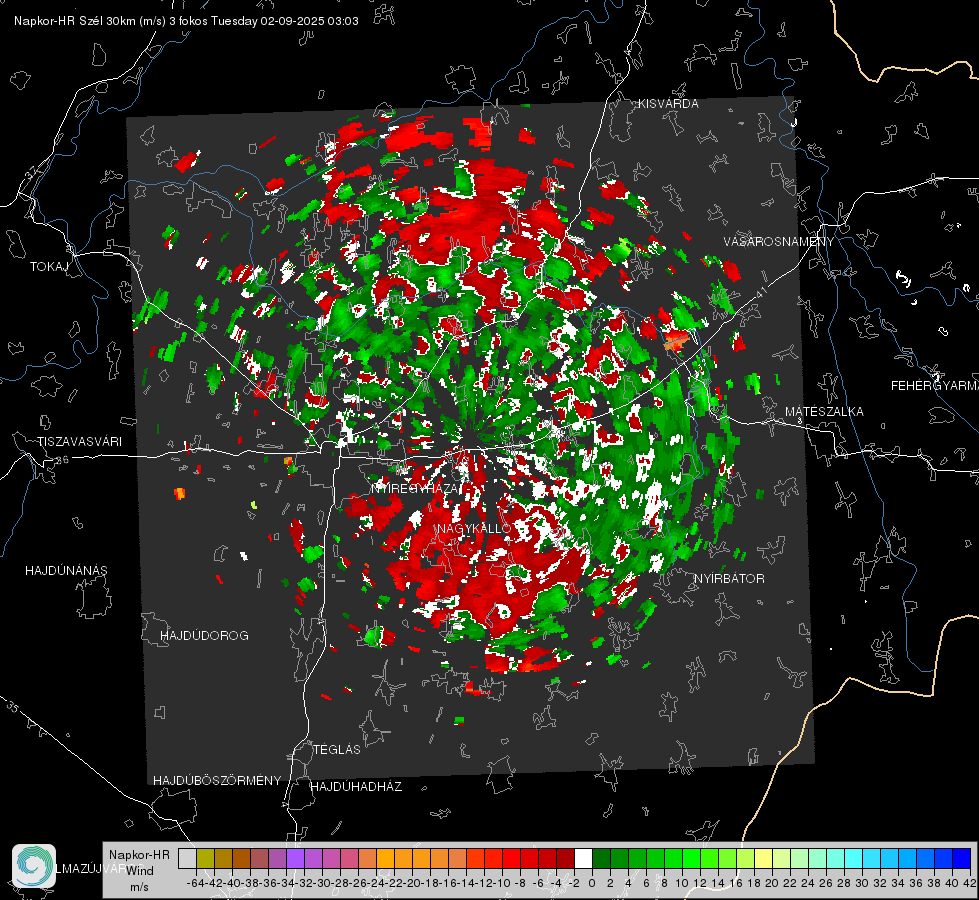Click the FEHÉRGYARMAT city label

pos(934,386)
